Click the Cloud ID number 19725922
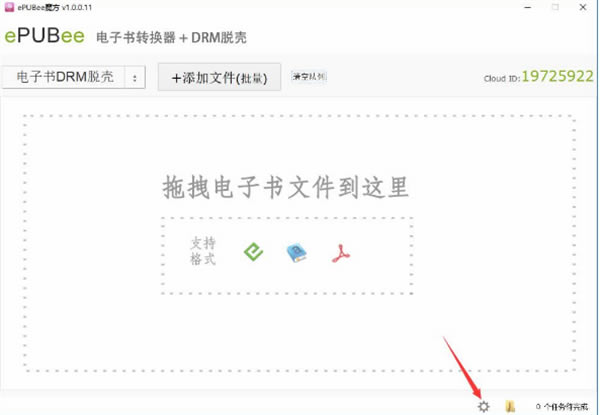This screenshot has width=600, height=415. tap(558, 76)
